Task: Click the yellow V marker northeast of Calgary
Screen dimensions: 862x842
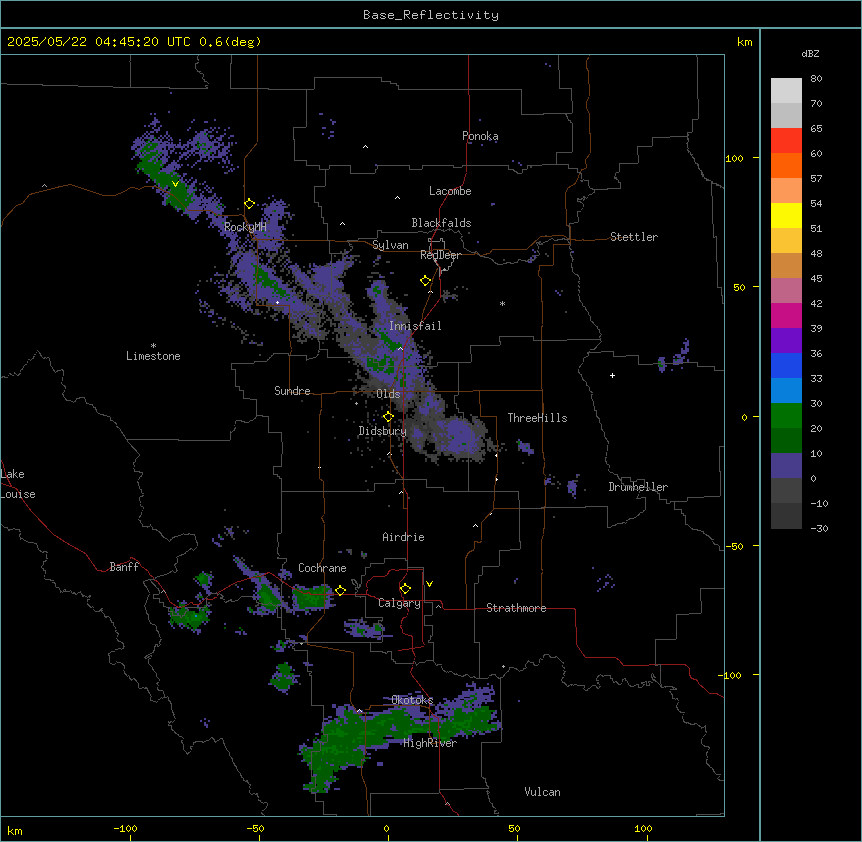Action: tap(429, 584)
